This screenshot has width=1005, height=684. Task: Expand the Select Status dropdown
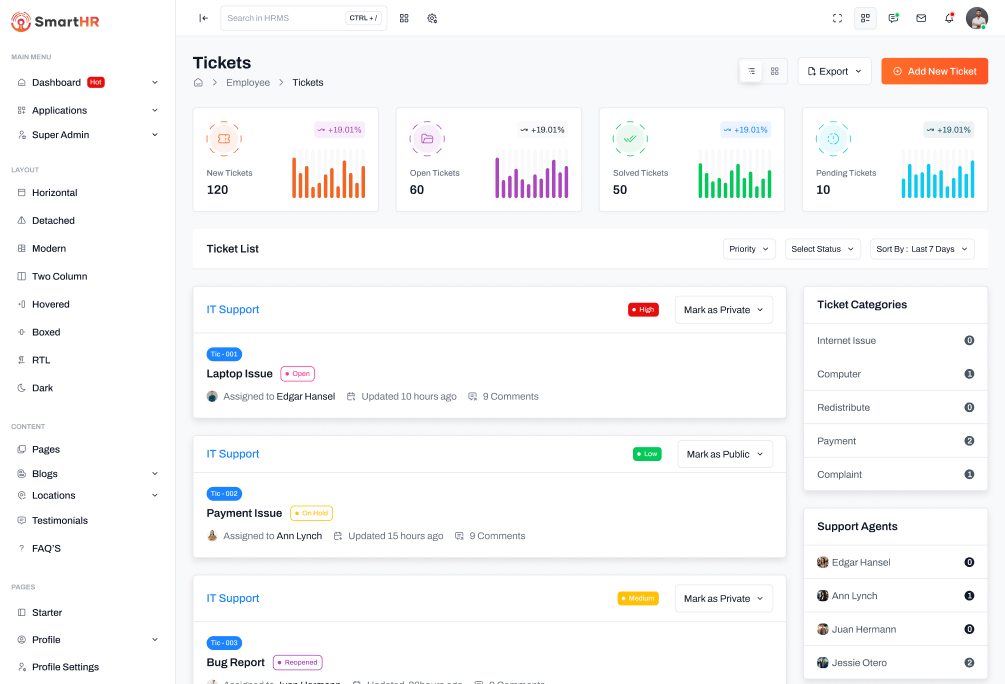point(822,249)
